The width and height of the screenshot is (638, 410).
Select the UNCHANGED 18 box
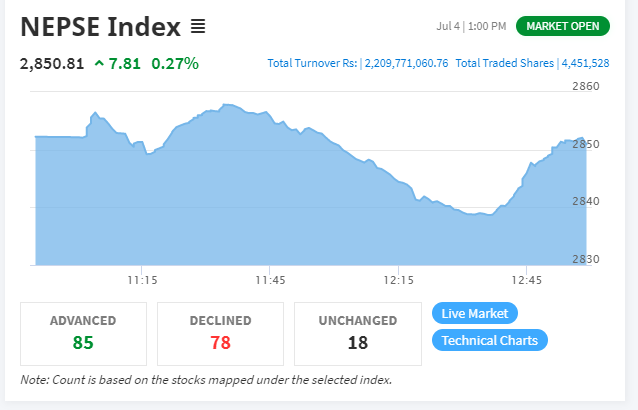[x=358, y=334]
